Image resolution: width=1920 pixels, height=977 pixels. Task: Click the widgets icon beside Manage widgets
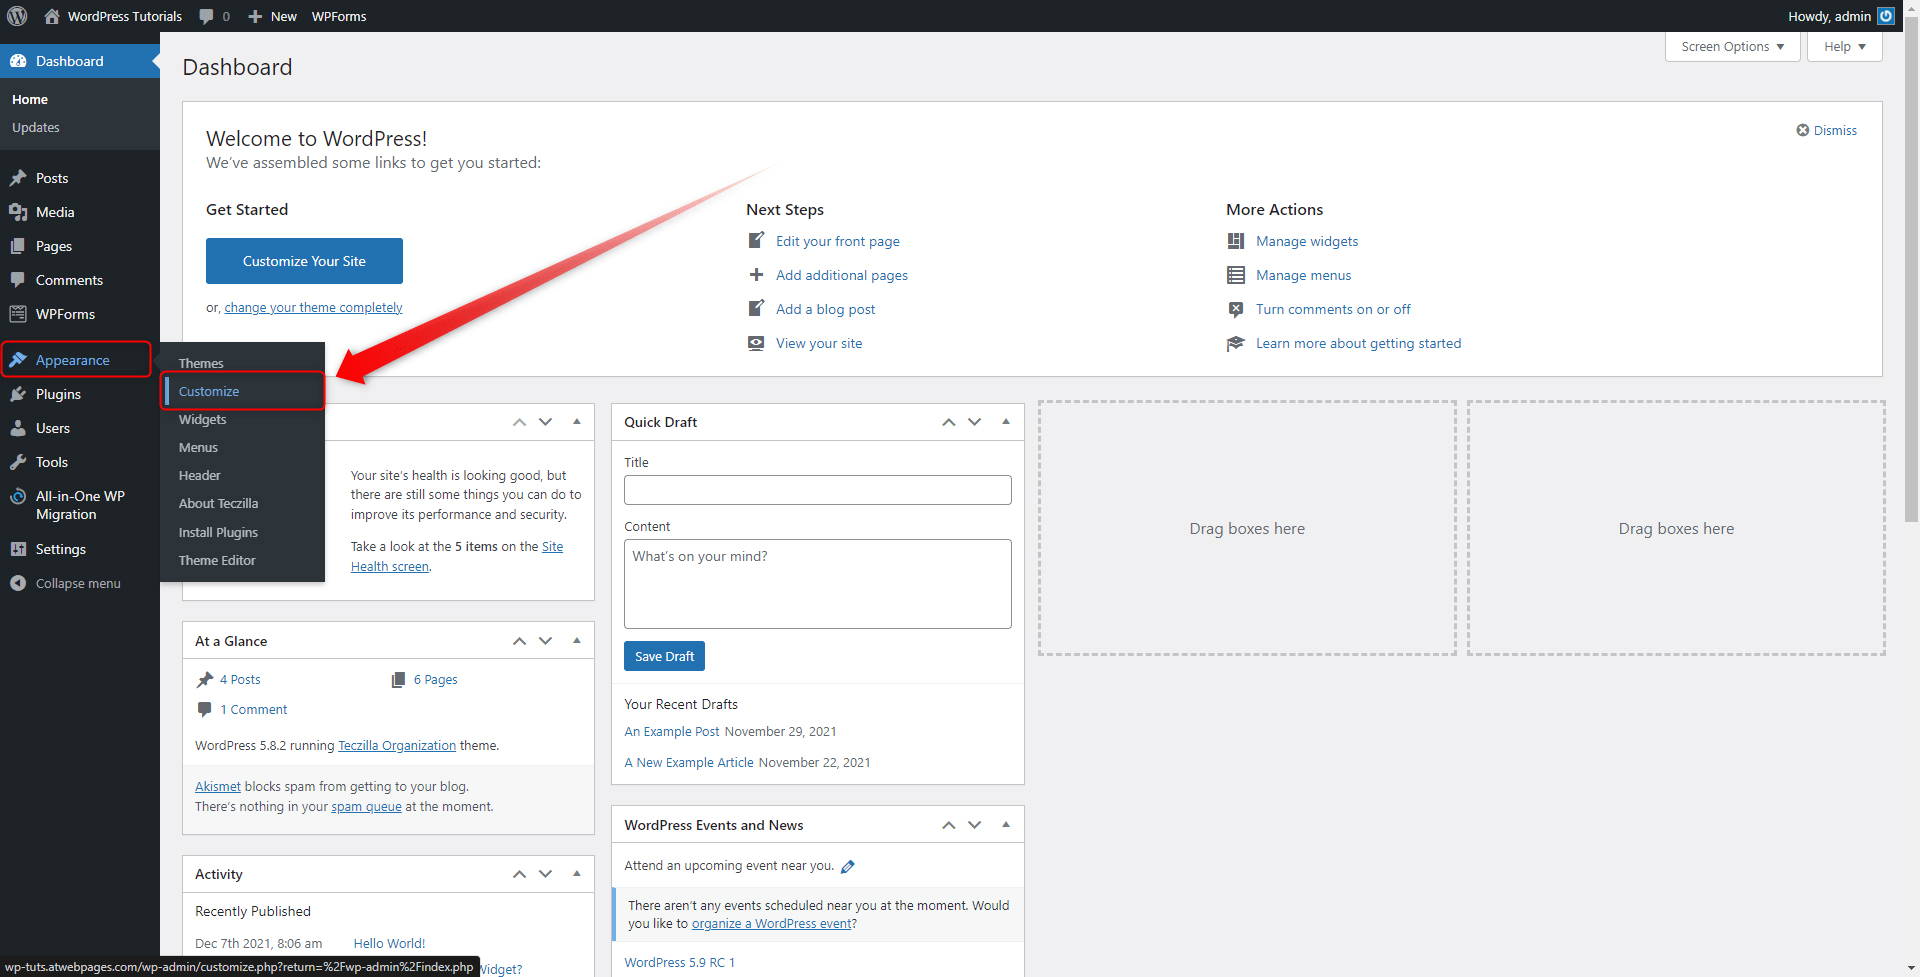tap(1236, 241)
